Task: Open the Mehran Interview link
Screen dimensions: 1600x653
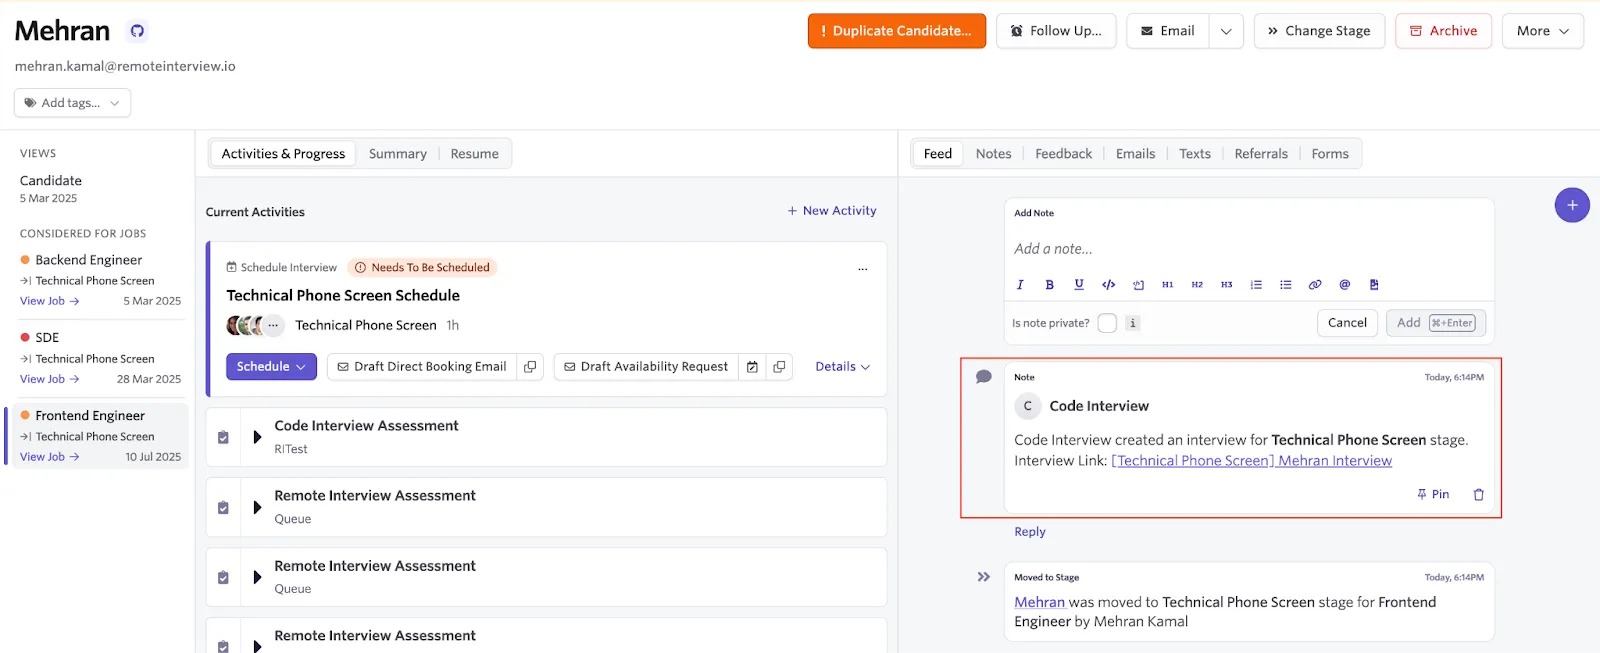Action: [x=1251, y=461]
